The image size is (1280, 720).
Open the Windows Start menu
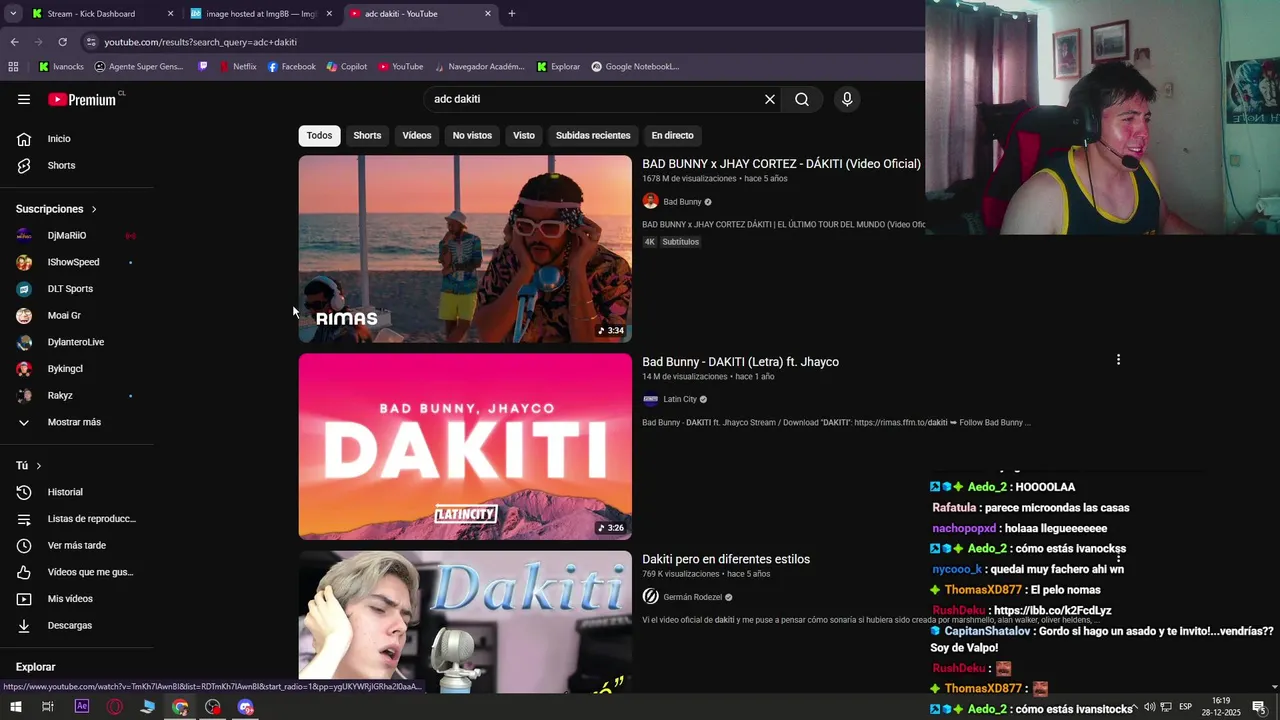tap(15, 707)
